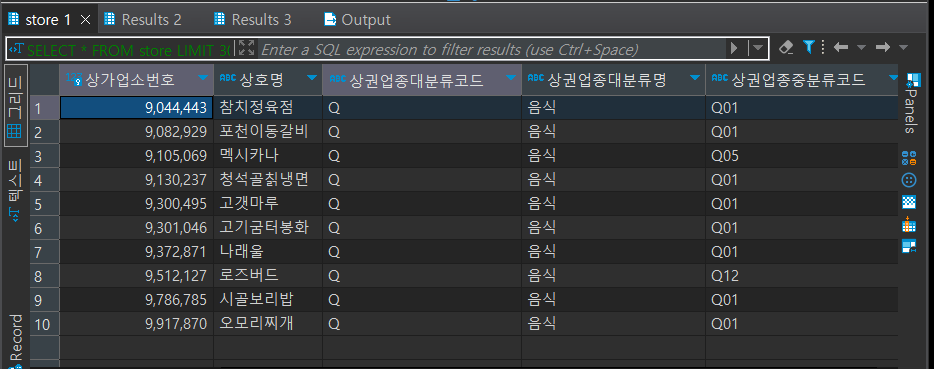Select the 로즈버드 cell

(268, 275)
